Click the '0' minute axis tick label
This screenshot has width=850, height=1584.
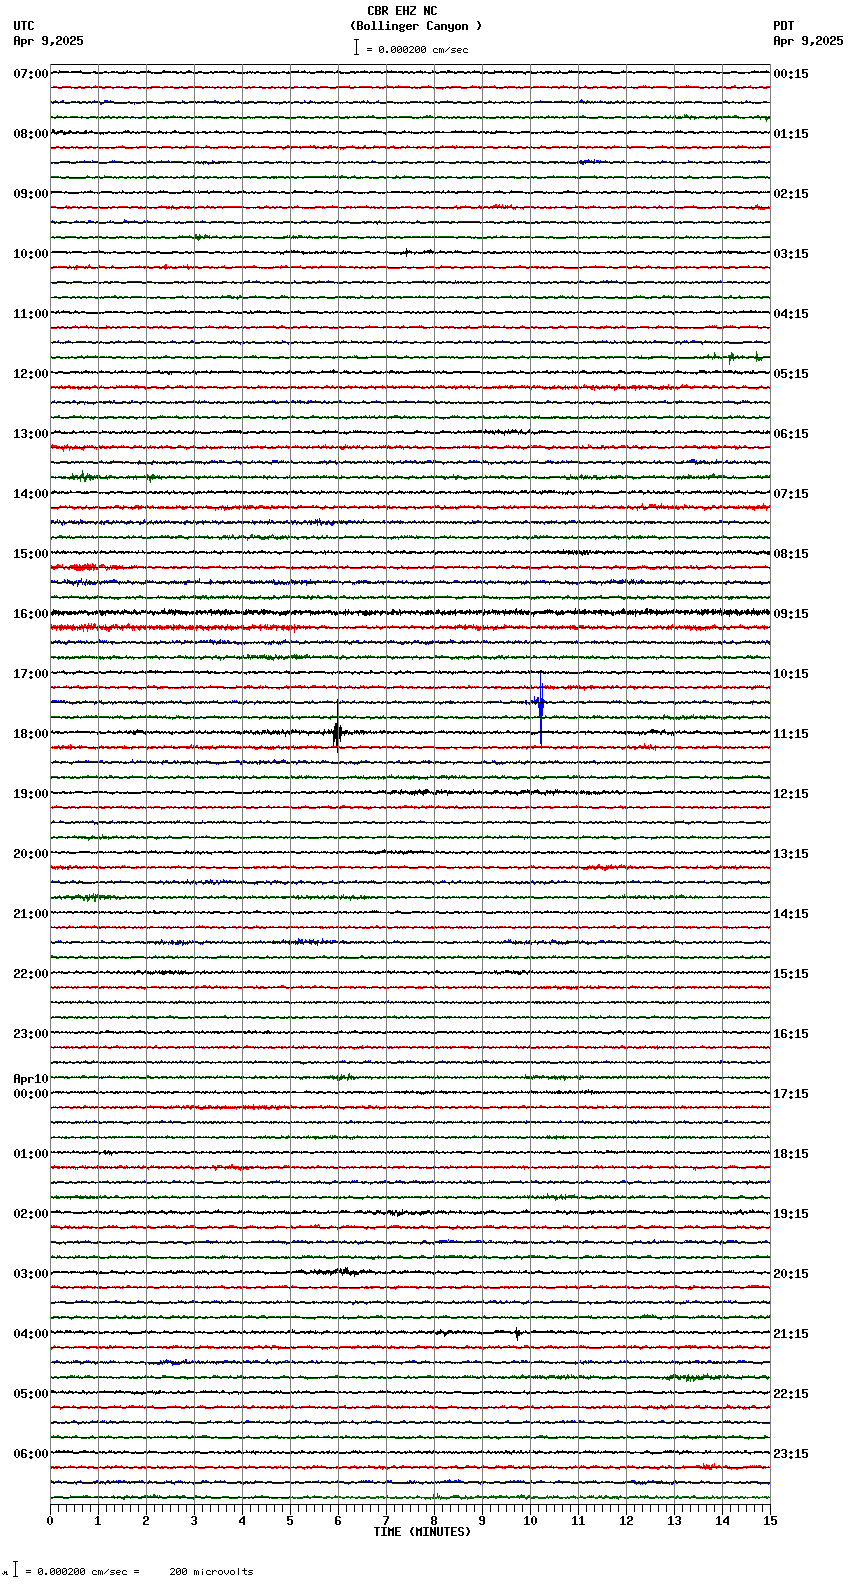click(x=50, y=1521)
